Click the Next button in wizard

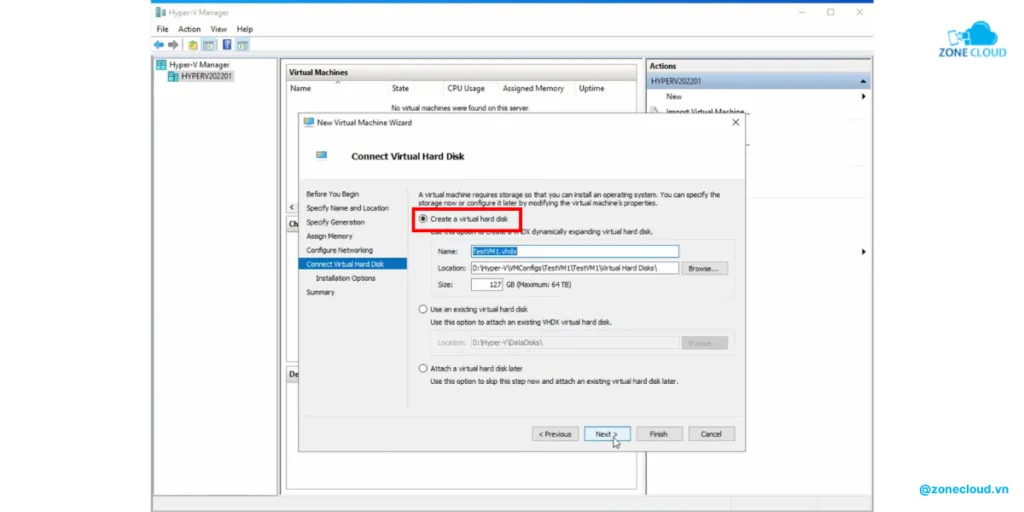(x=607, y=434)
